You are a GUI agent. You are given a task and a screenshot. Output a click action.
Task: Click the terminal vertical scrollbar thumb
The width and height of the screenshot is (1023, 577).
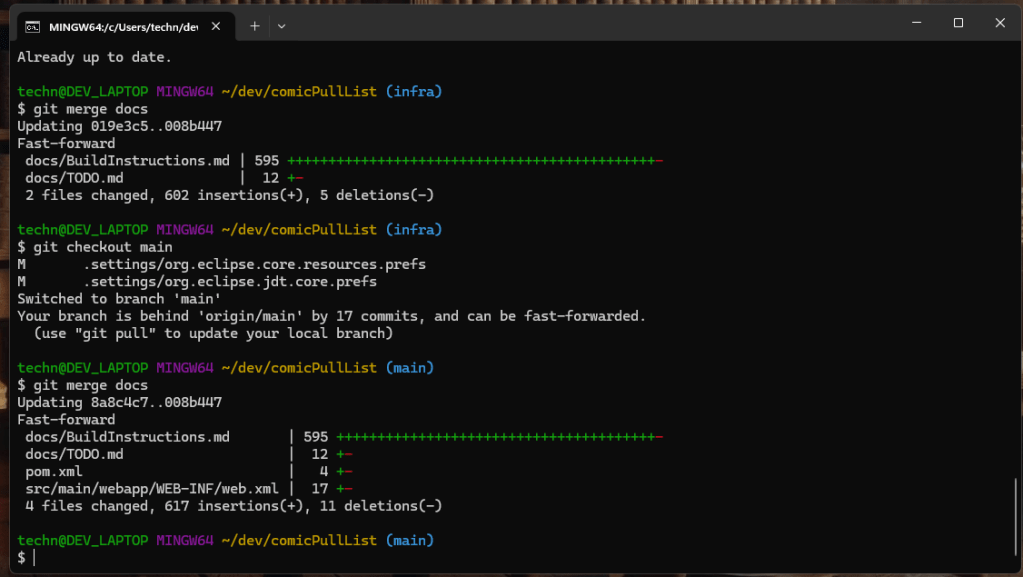tap(1015, 516)
